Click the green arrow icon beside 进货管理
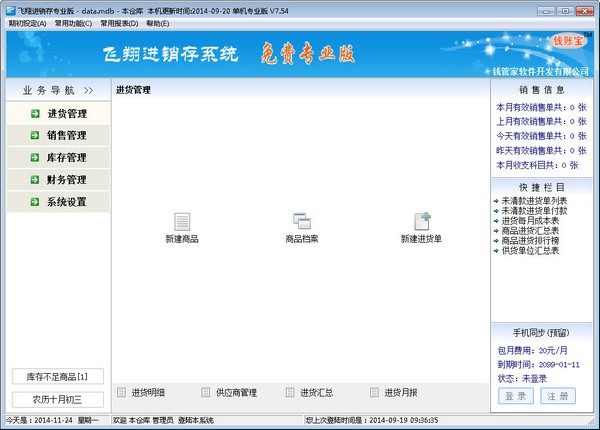Screen dimensions: 600x430 (x=35, y=114)
